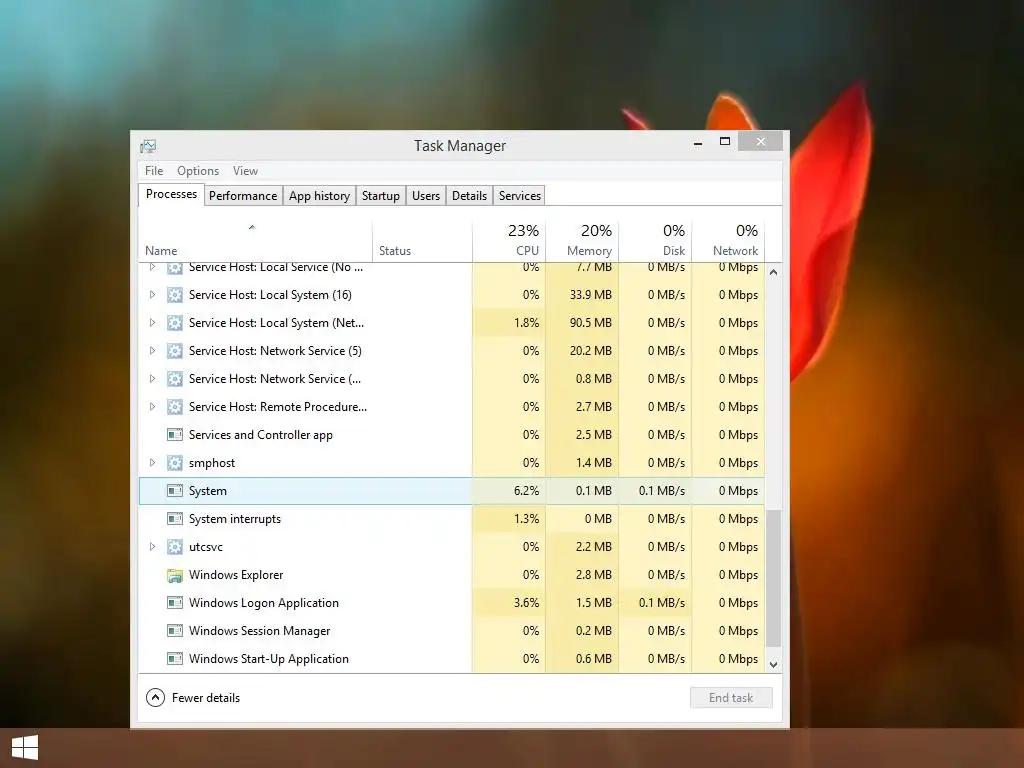Open the View menu
Screen dimensions: 1024x768
click(246, 171)
